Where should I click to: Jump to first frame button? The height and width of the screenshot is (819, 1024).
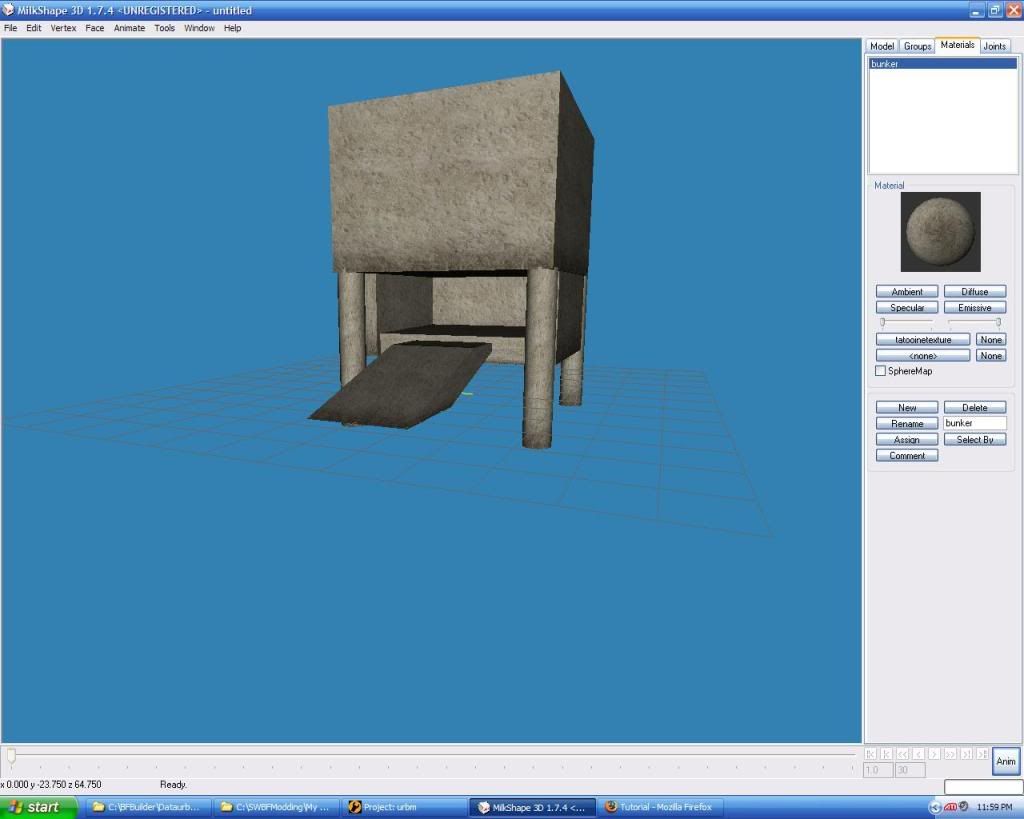click(x=871, y=754)
